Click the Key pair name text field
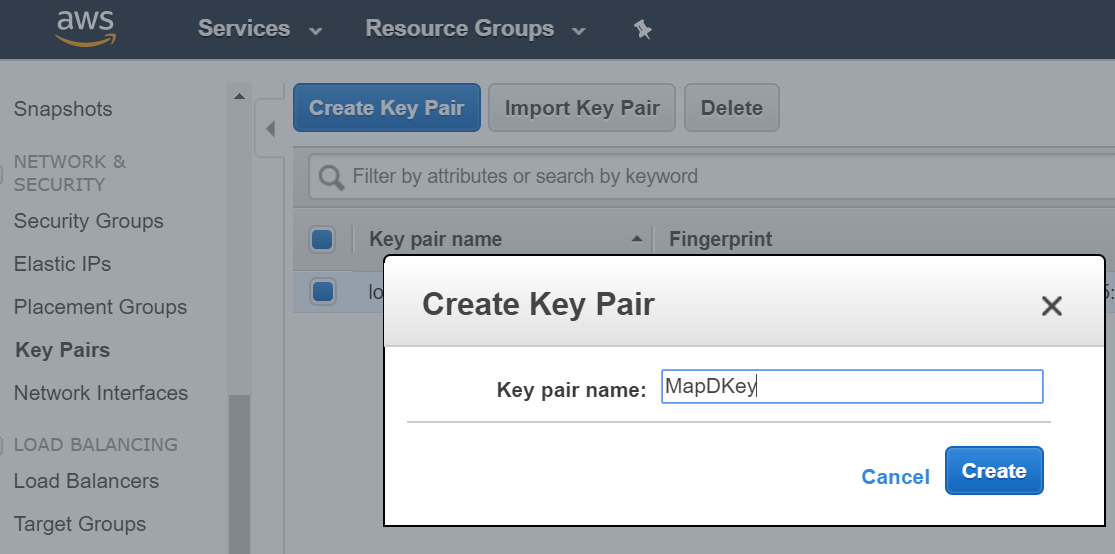 tap(852, 387)
